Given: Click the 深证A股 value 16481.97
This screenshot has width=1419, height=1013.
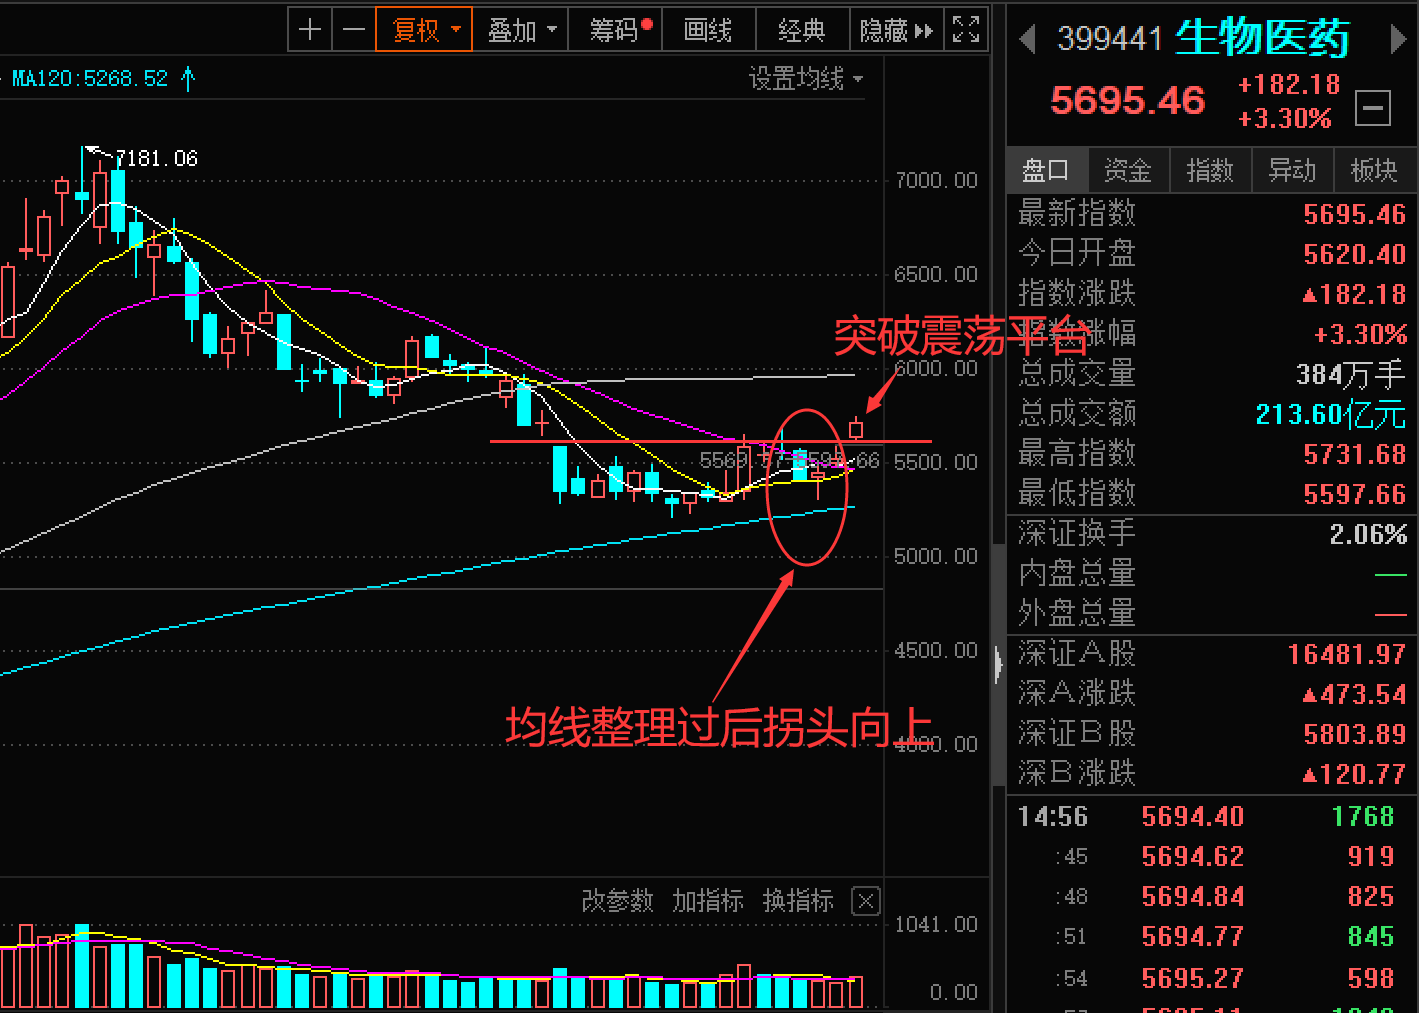Looking at the screenshot, I should tap(1347, 654).
